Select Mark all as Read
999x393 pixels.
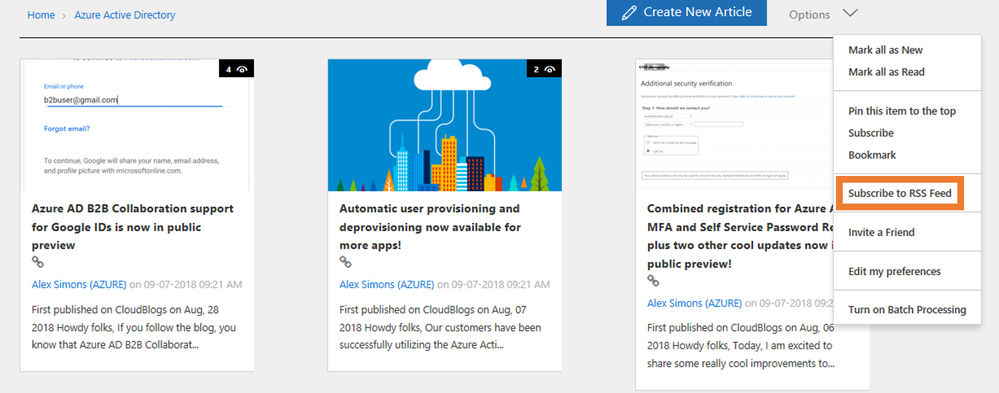click(886, 72)
